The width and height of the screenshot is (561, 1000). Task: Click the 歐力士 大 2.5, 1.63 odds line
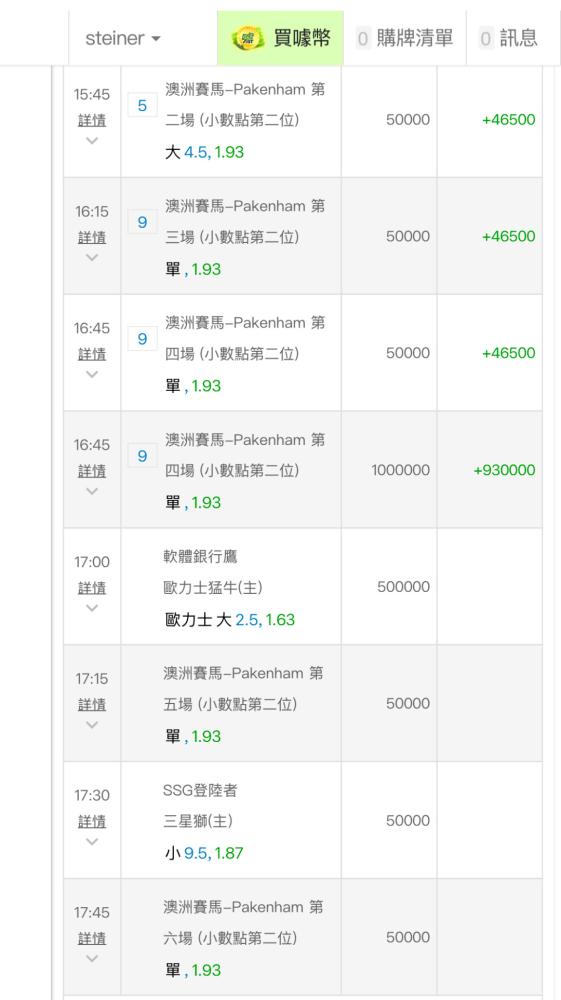pos(230,620)
